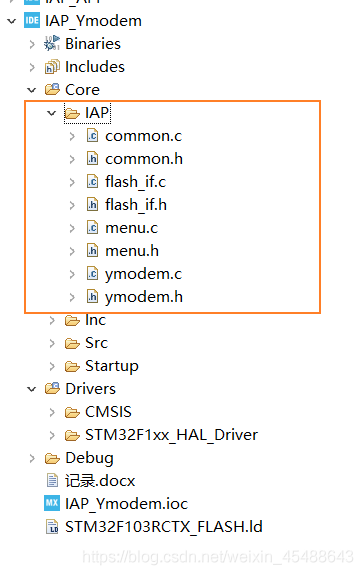The height and width of the screenshot is (575, 363).
Task: Click the IAP folder icon
Action: pos(72,113)
